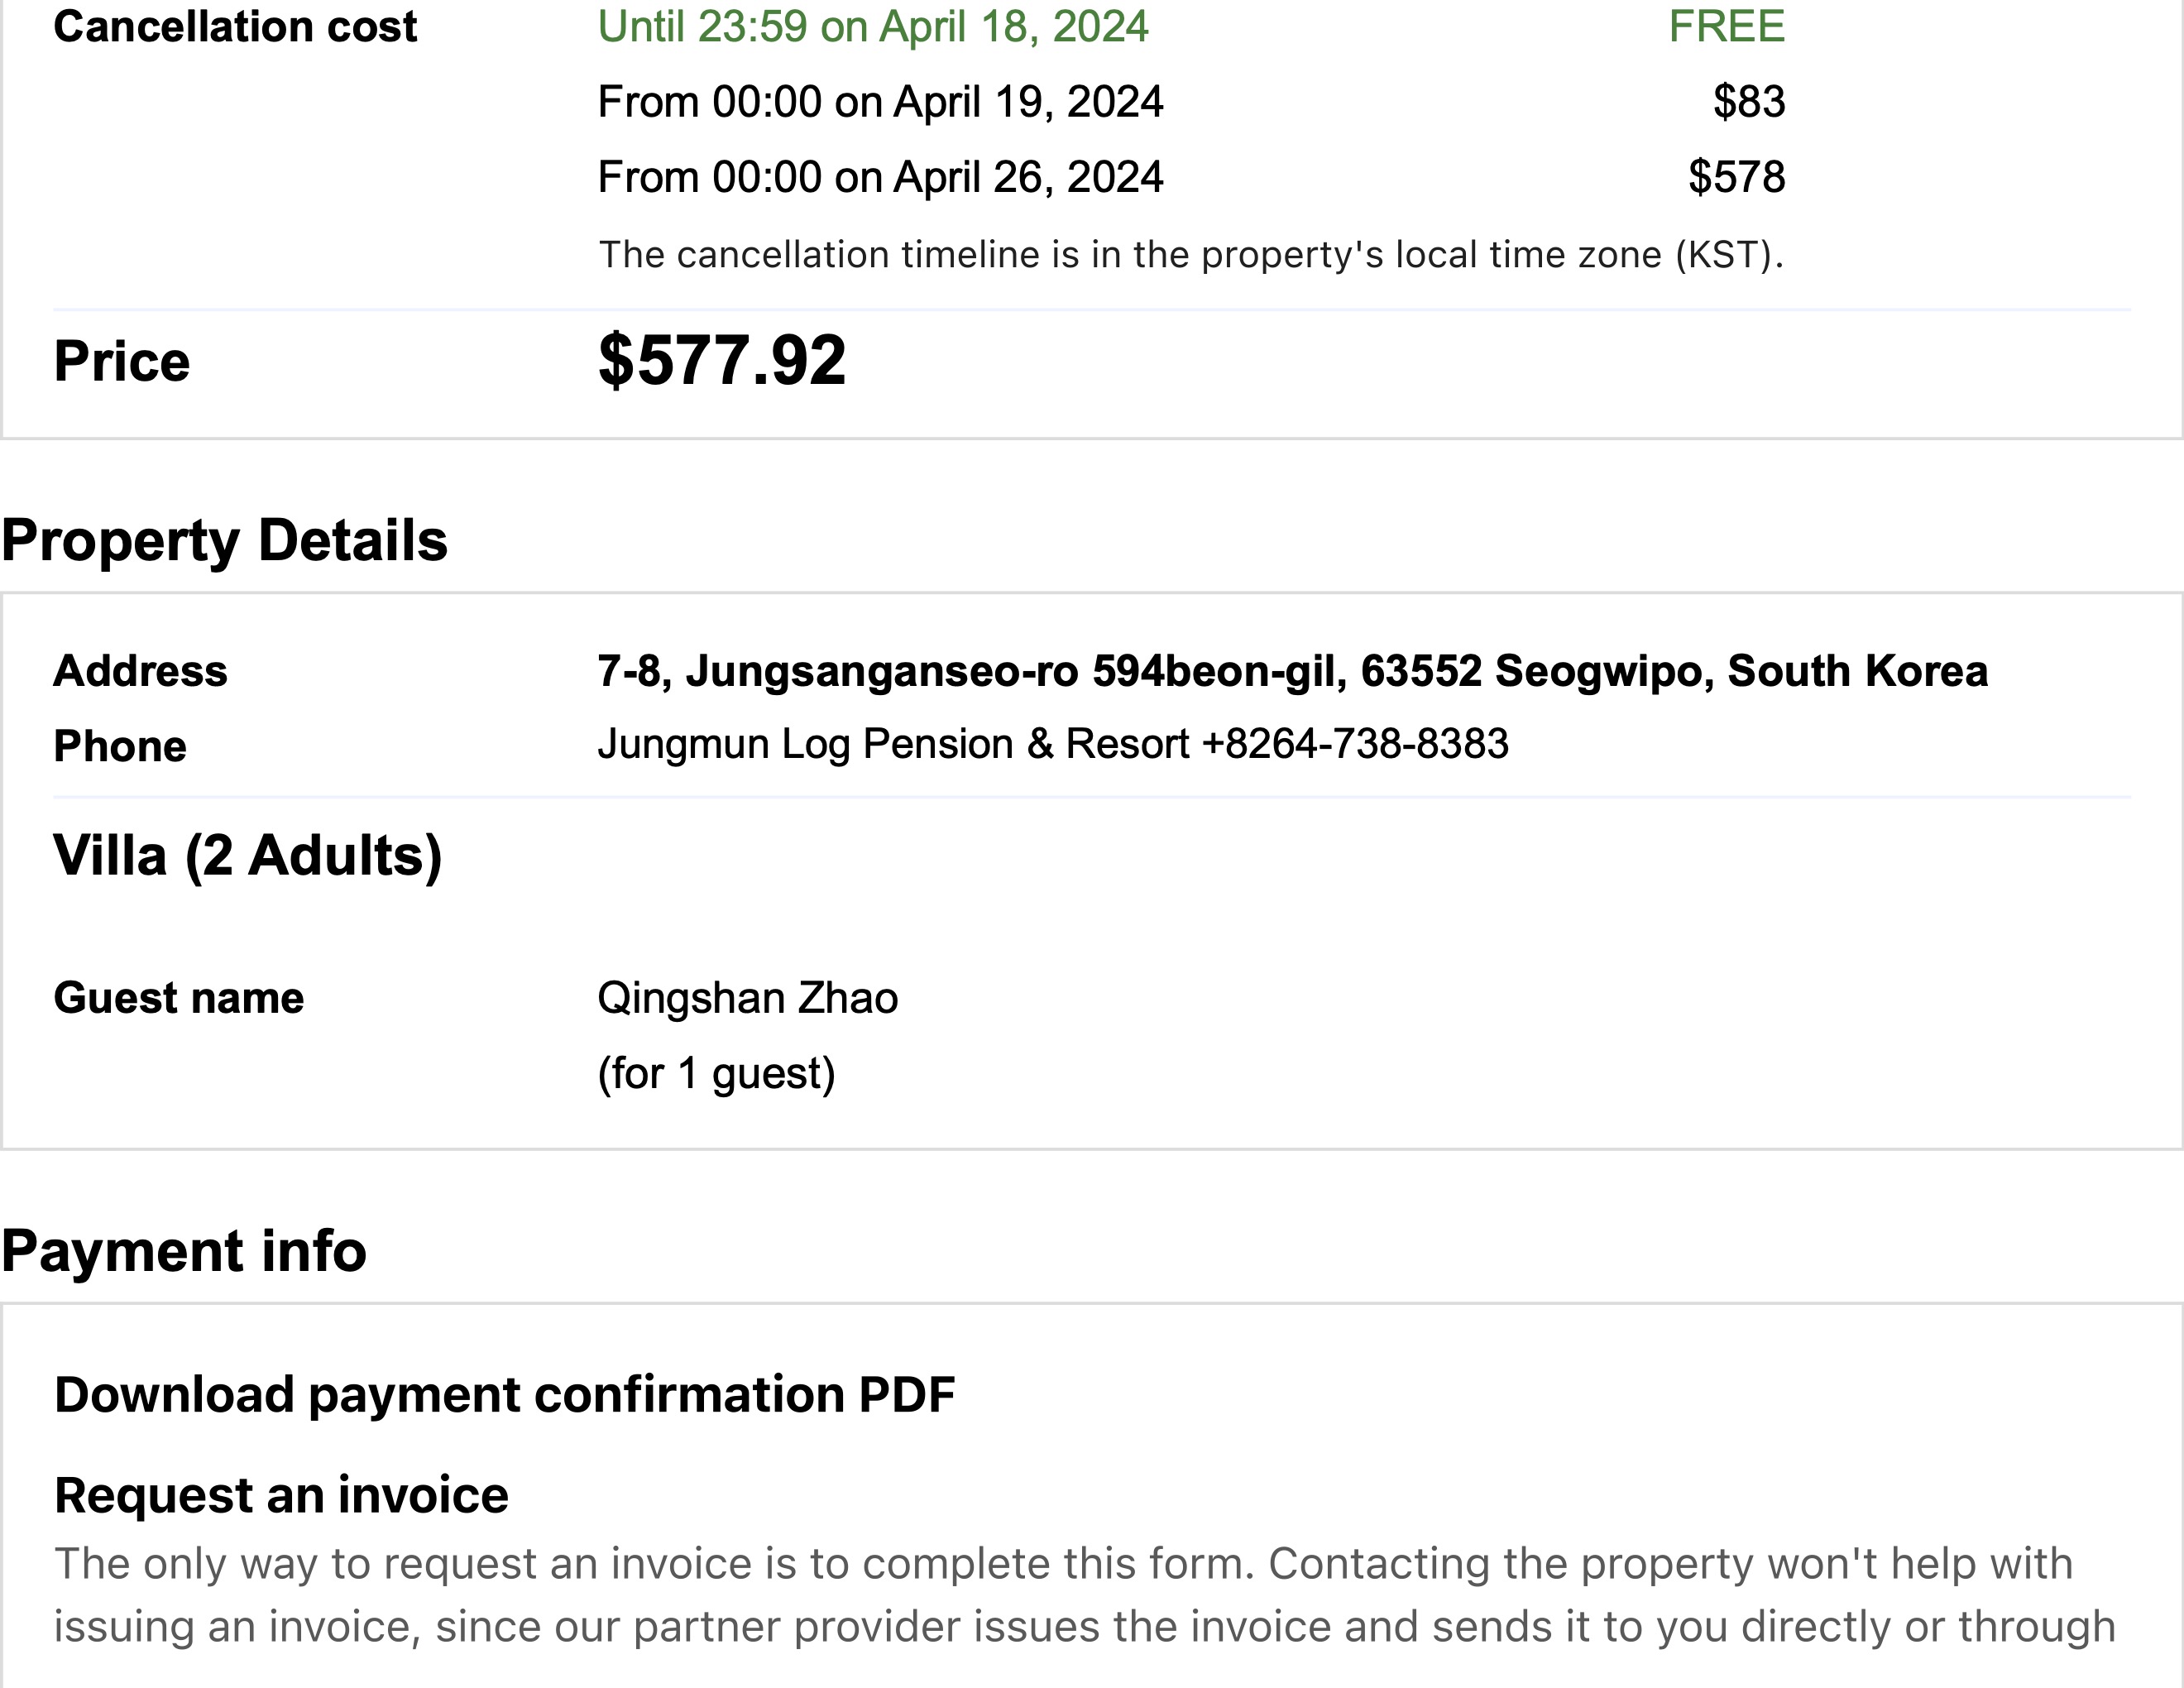Click the Download payment confirmation PDF link

click(504, 1394)
